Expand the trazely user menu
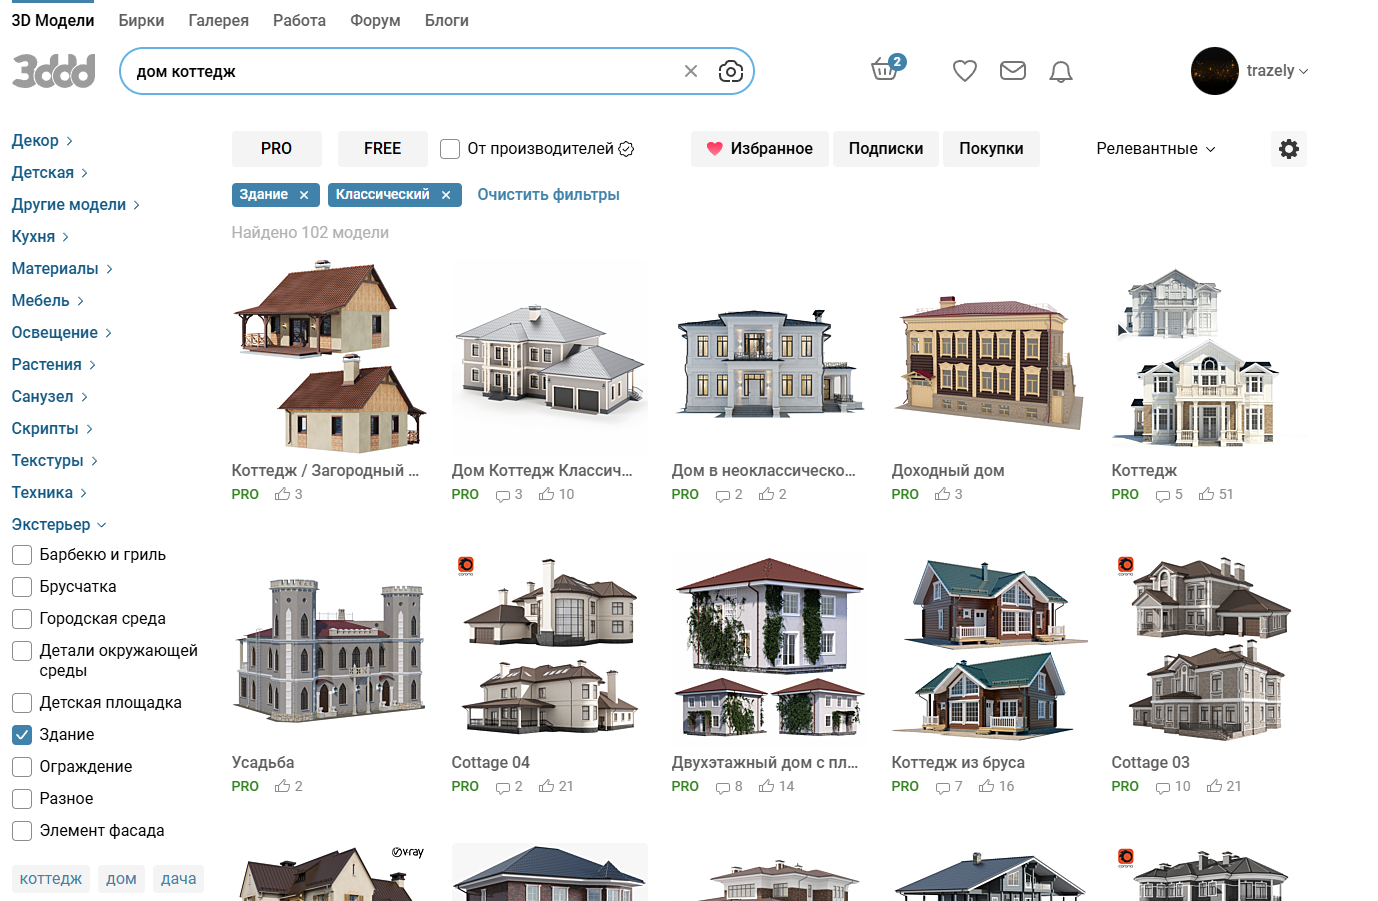The width and height of the screenshot is (1378, 901). coord(1250,71)
